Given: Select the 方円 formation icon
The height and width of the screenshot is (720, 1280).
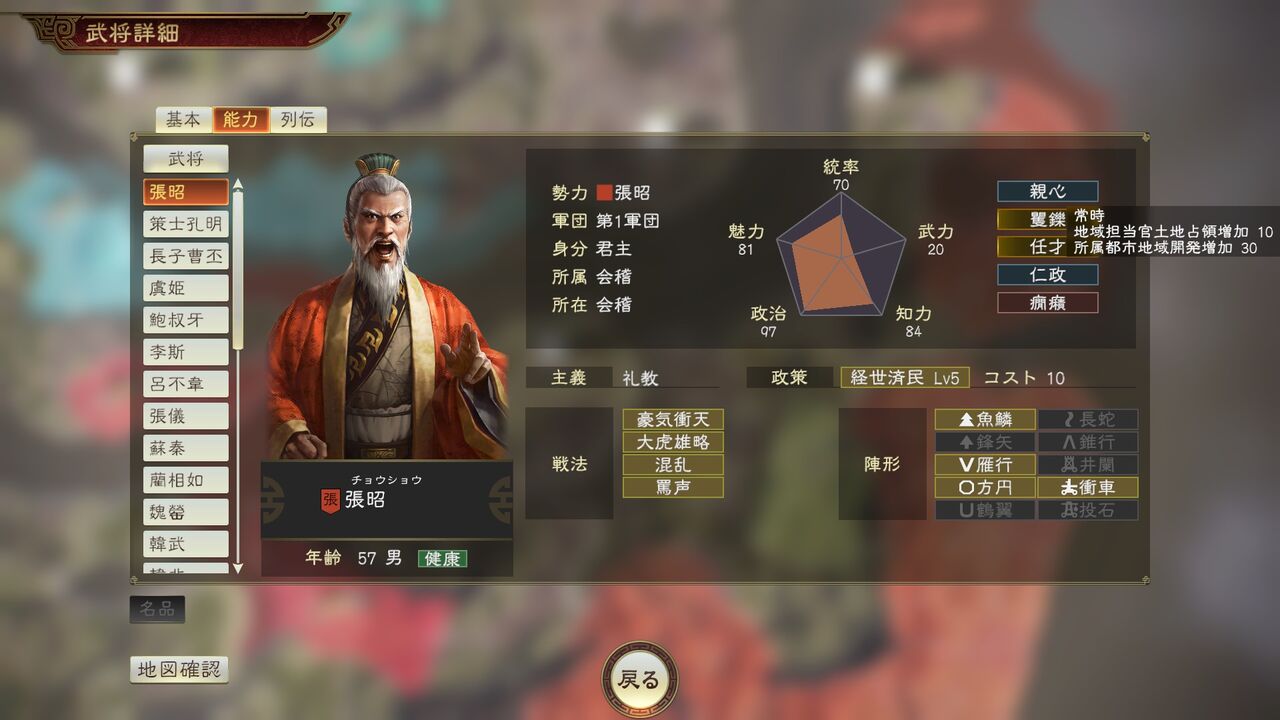Looking at the screenshot, I should (x=985, y=488).
